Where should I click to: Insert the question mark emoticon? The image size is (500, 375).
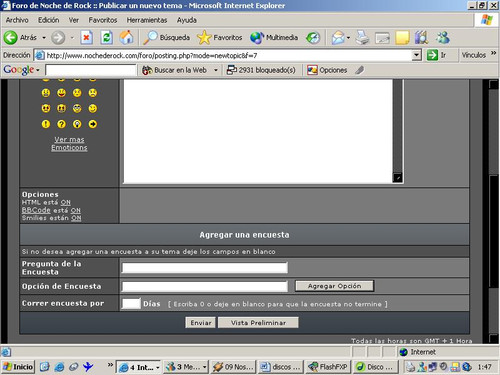tap(61, 124)
